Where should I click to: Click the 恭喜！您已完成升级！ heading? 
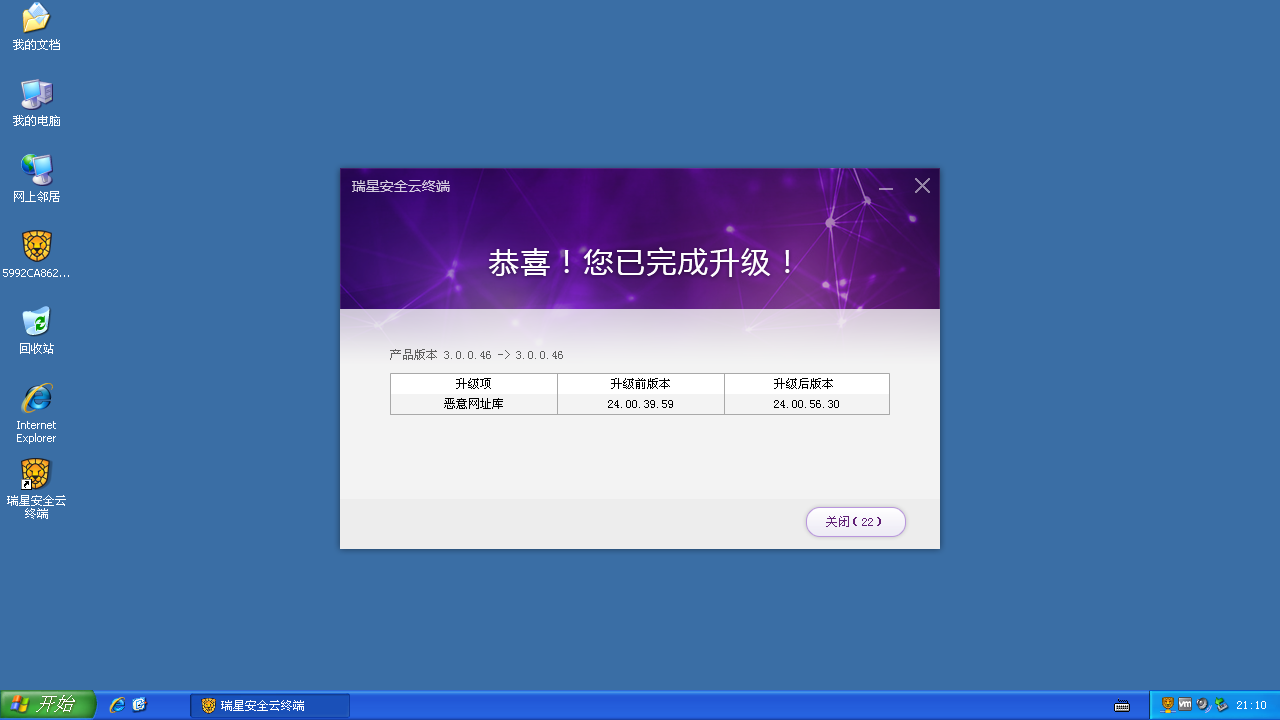point(643,263)
